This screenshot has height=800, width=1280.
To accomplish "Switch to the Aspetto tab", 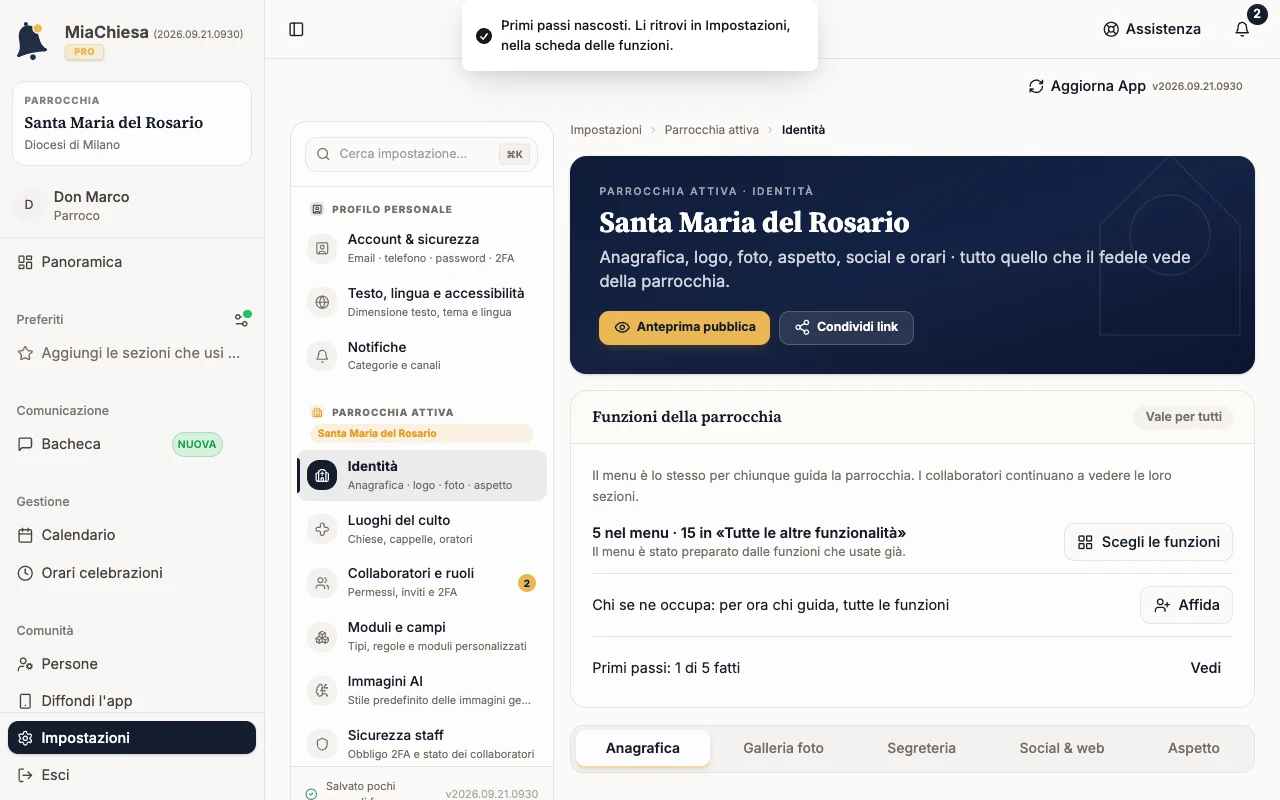I will point(1194,748).
